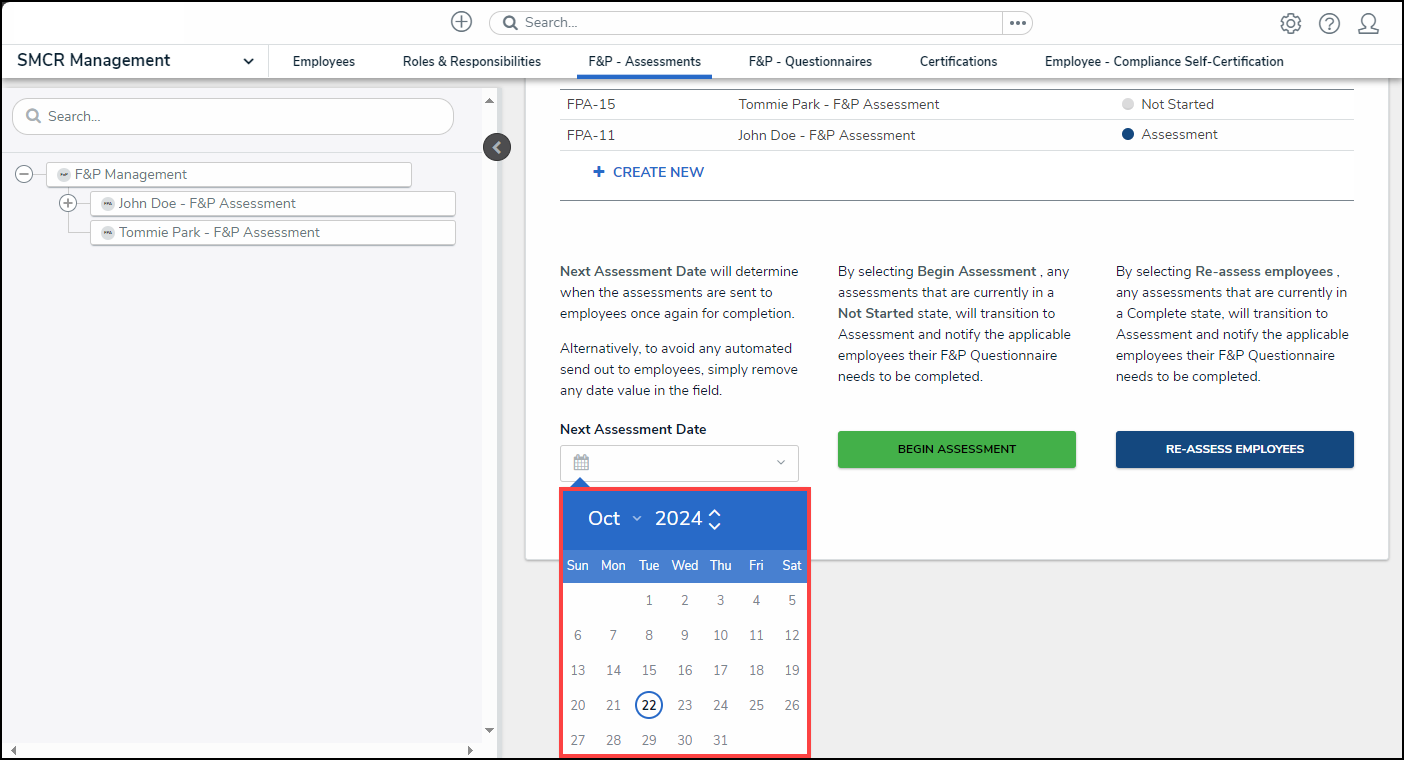Switch to the Employees tab
The width and height of the screenshot is (1404, 760).
[323, 62]
